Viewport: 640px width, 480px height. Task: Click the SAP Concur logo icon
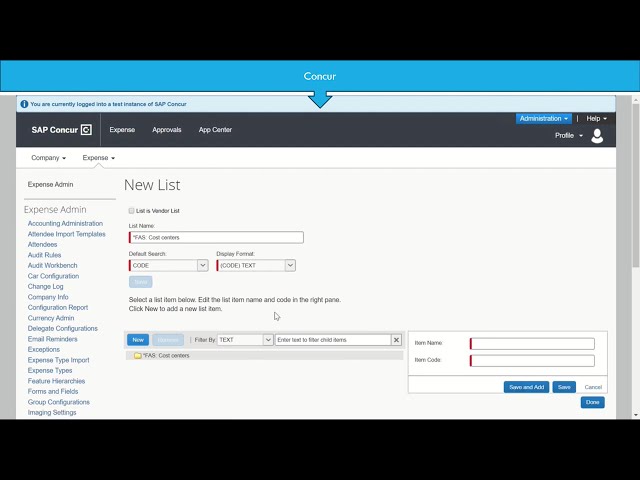(x=86, y=130)
